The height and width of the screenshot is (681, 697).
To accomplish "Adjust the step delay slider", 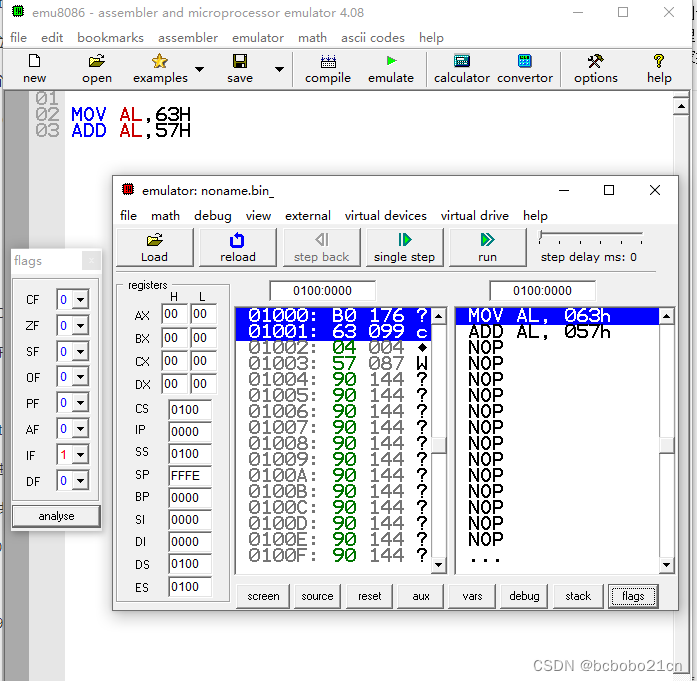I will (x=541, y=237).
